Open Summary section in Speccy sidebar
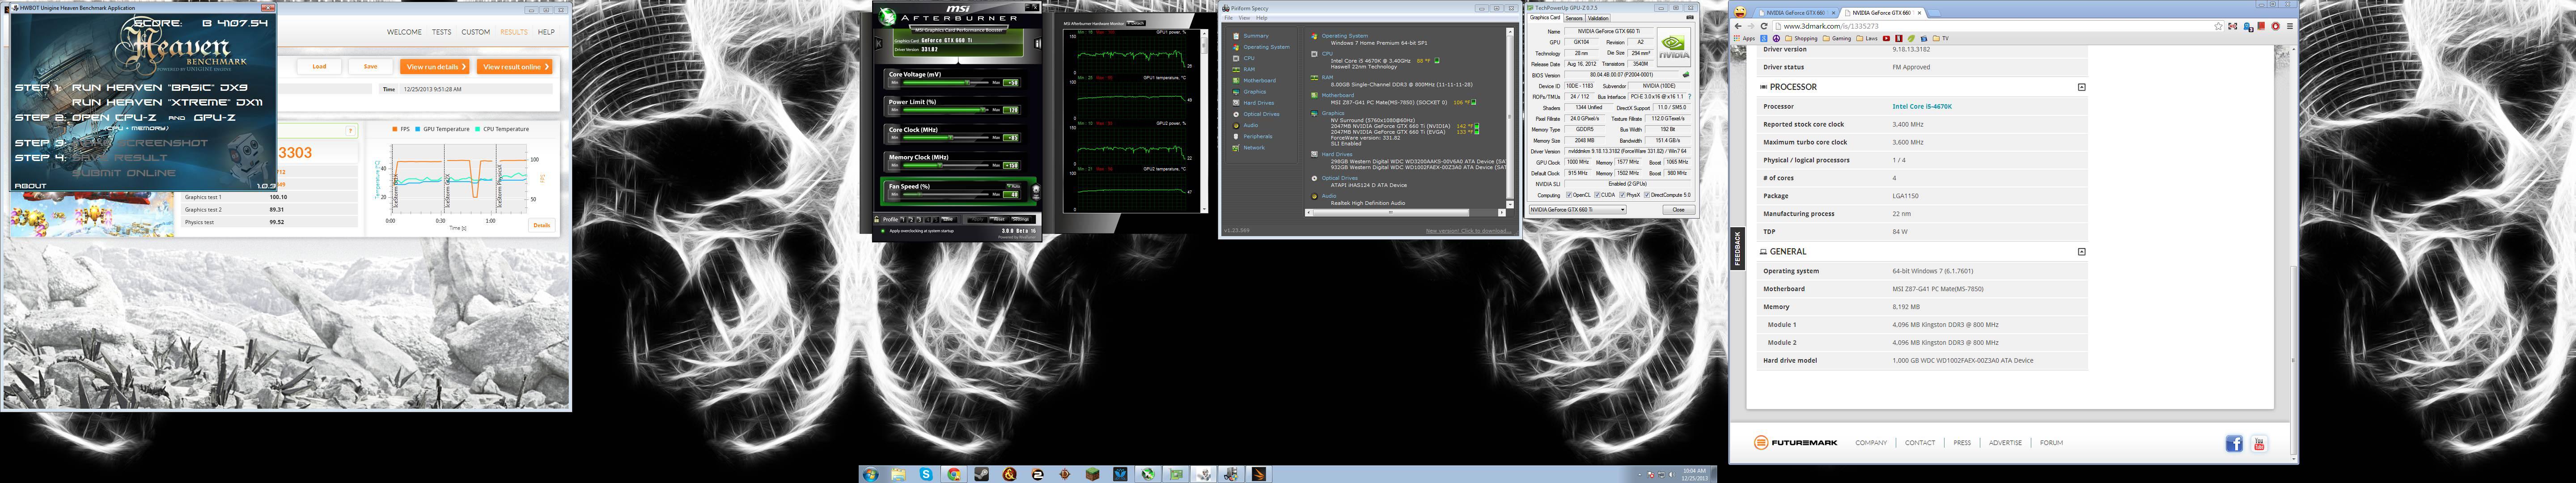 tap(1255, 36)
